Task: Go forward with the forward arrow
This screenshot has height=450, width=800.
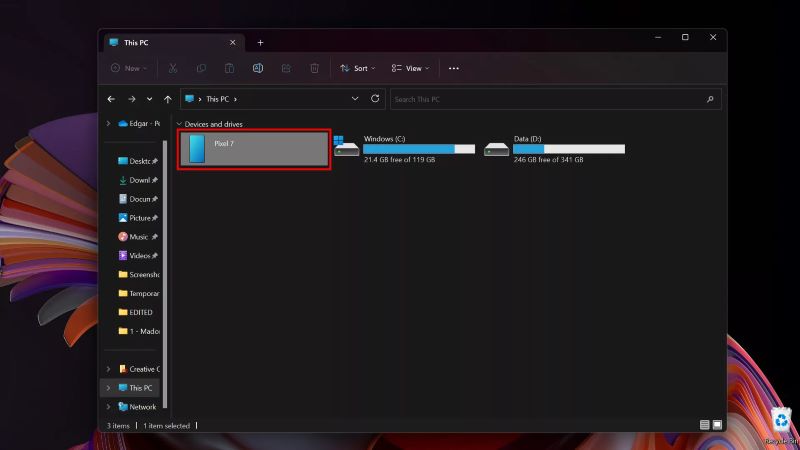Action: coord(132,99)
